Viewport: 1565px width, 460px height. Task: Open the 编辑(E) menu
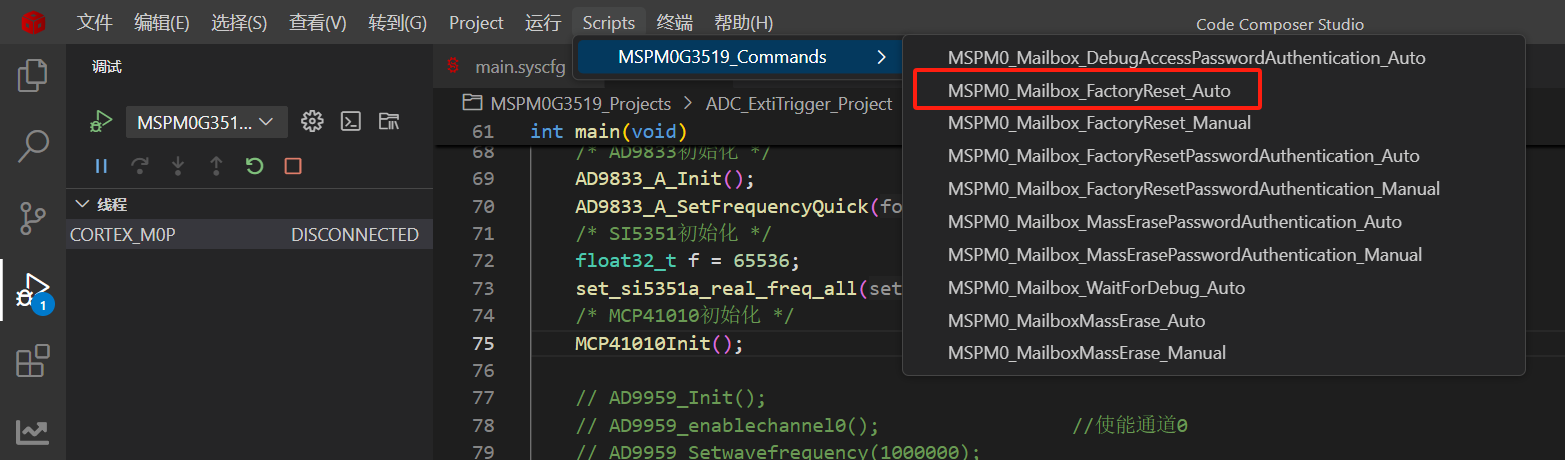162,23
